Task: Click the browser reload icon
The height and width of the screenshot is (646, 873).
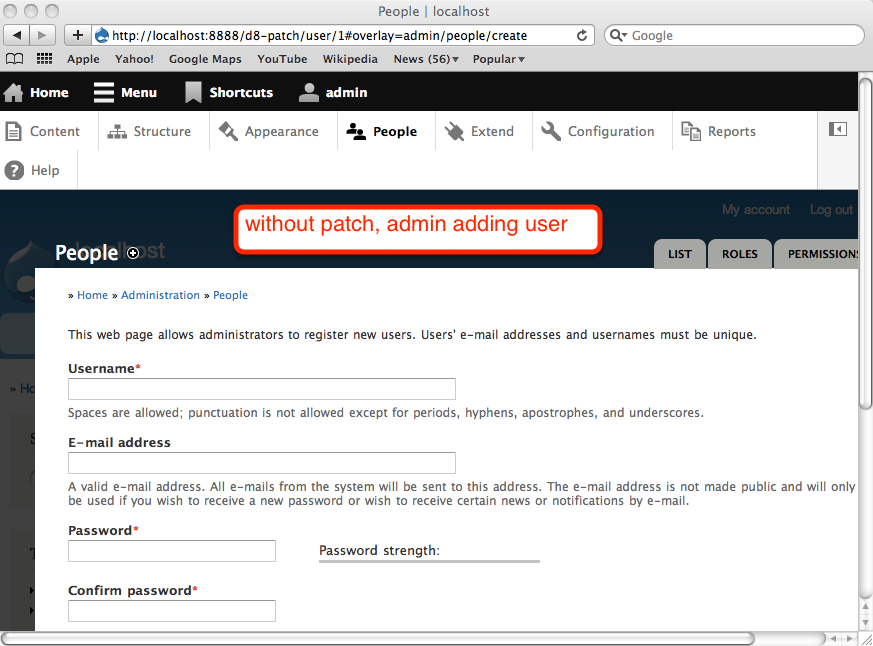Action: [582, 35]
